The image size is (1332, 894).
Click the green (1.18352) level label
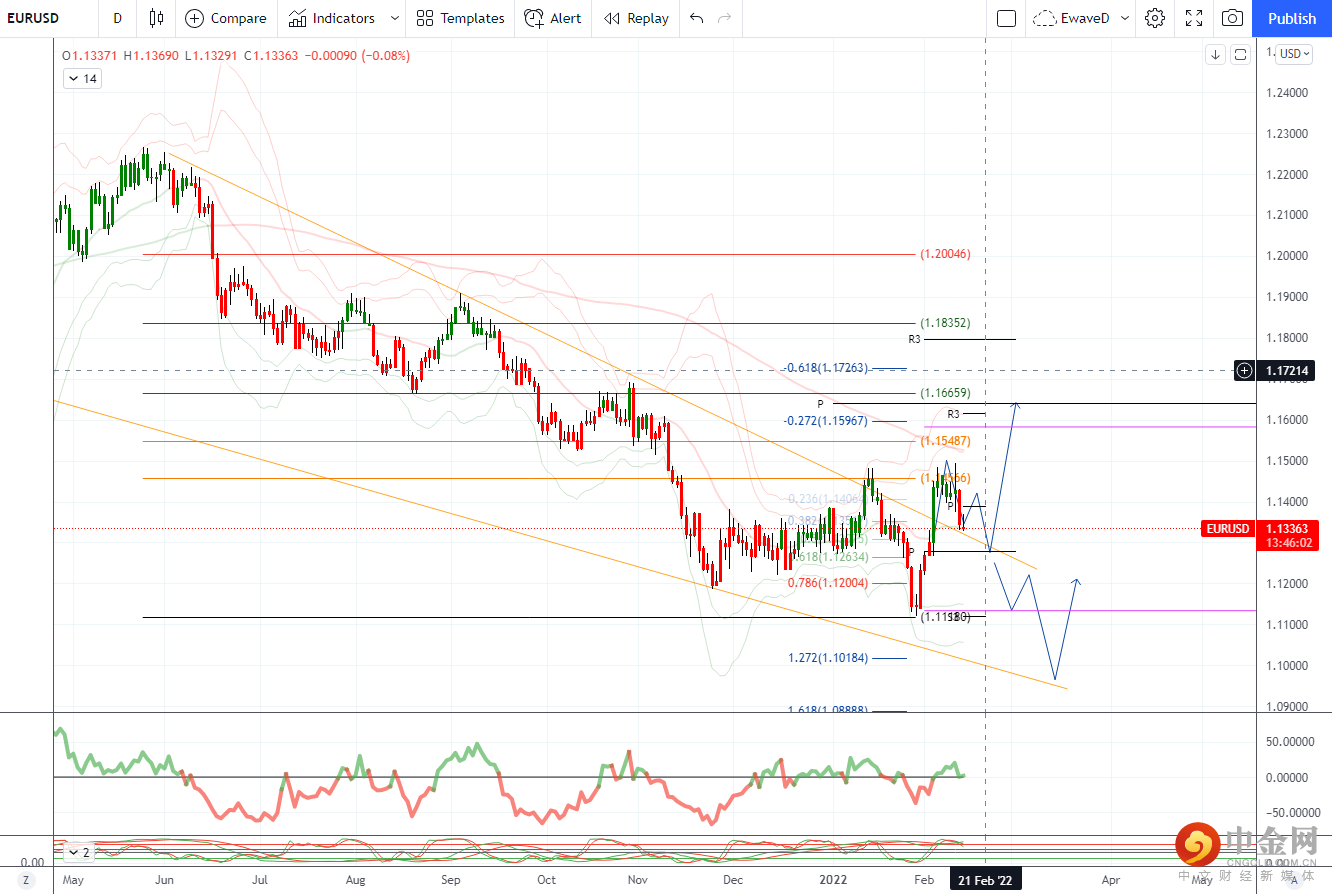coord(945,323)
